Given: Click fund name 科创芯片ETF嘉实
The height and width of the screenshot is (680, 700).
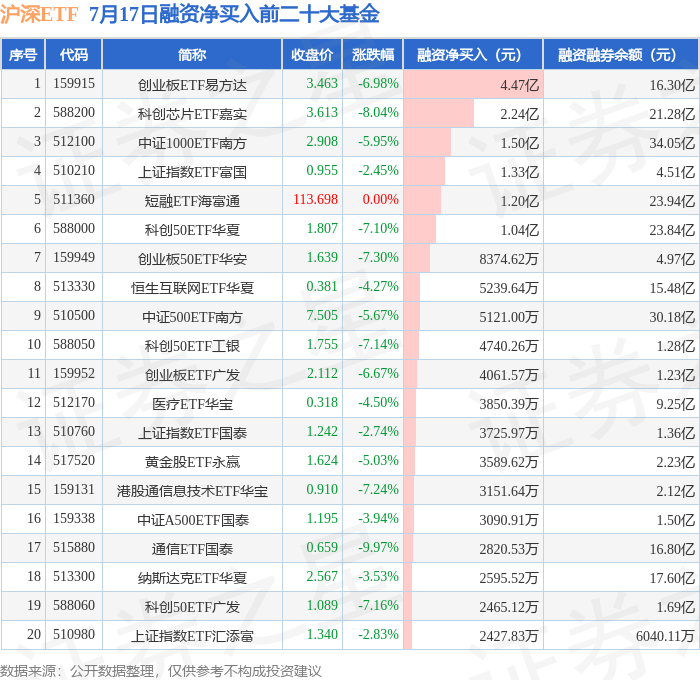Looking at the screenshot, I should [x=192, y=114].
